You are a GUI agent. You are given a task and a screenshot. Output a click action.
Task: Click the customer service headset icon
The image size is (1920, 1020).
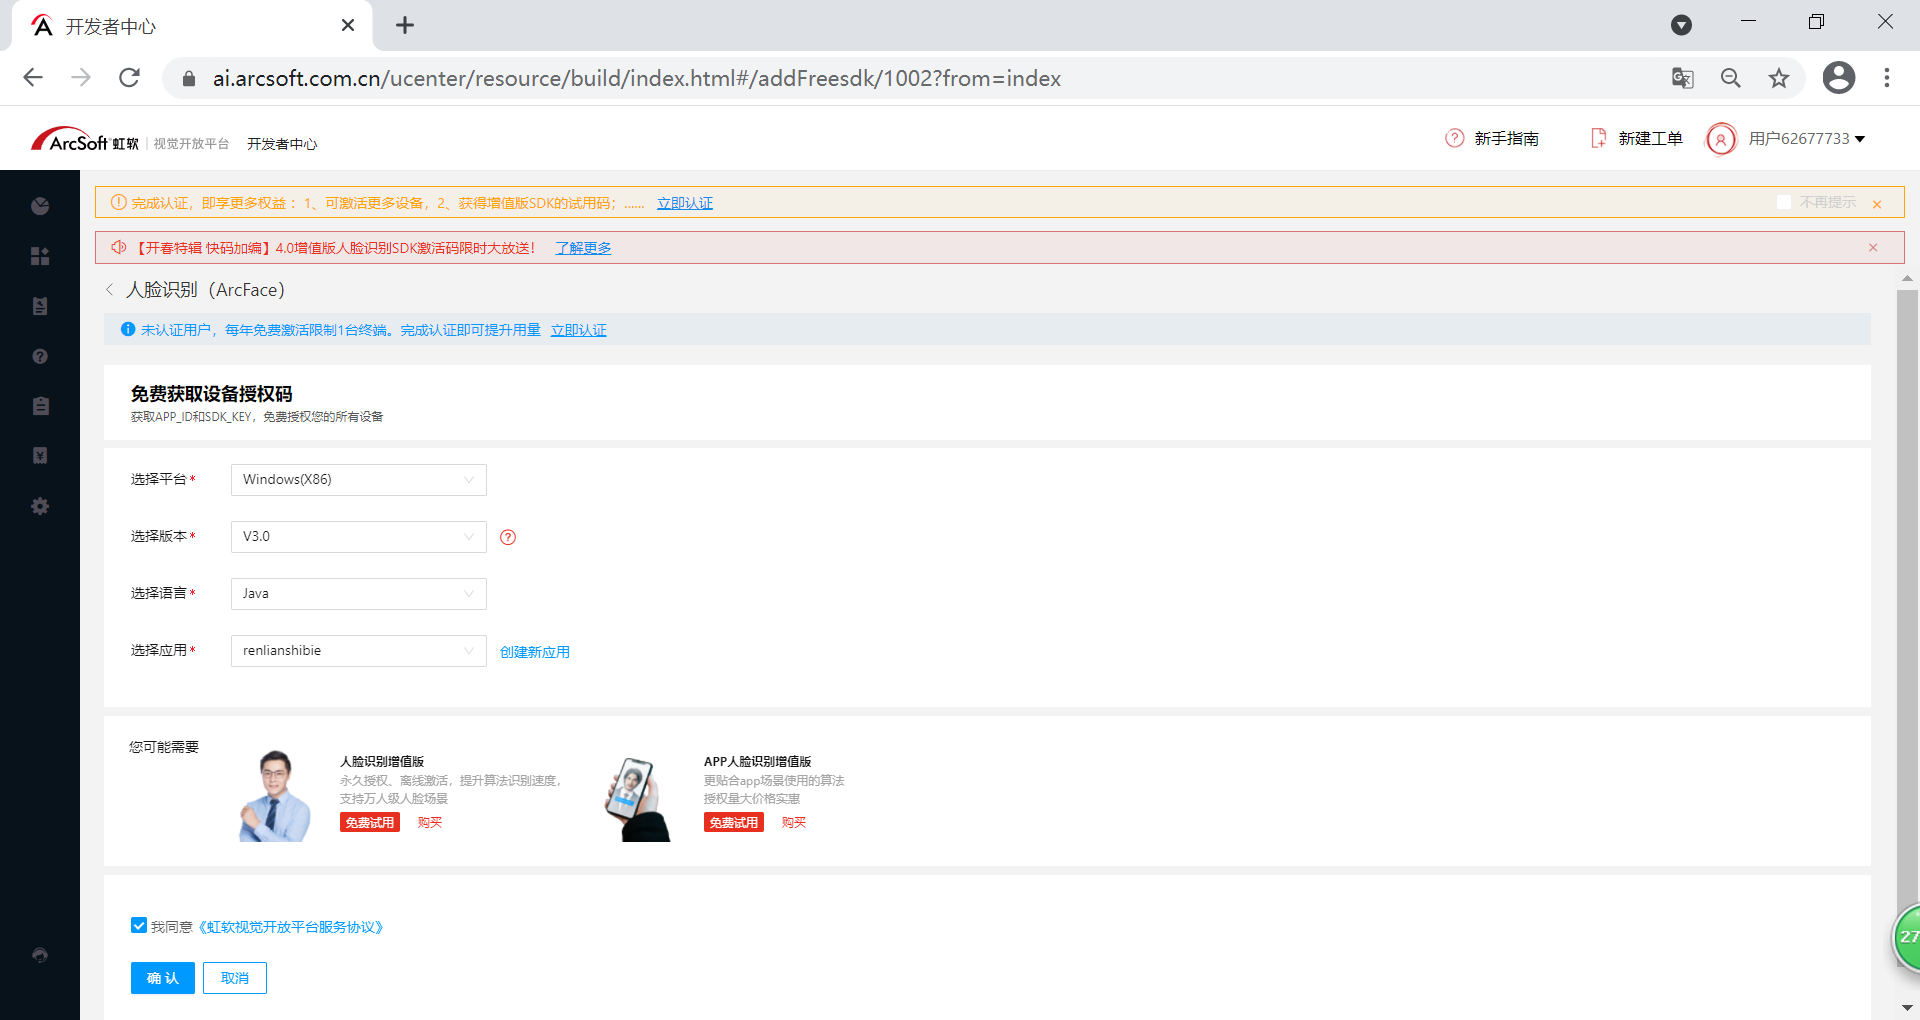point(40,955)
